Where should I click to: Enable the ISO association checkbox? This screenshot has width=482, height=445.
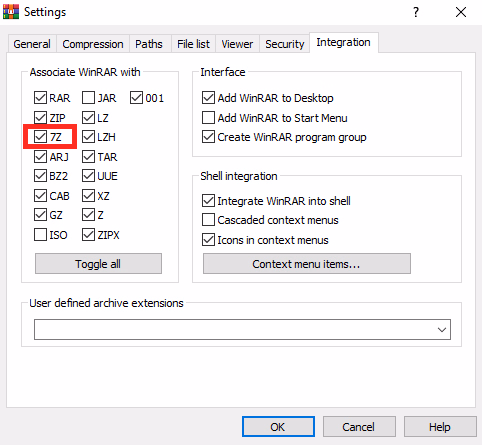40,235
